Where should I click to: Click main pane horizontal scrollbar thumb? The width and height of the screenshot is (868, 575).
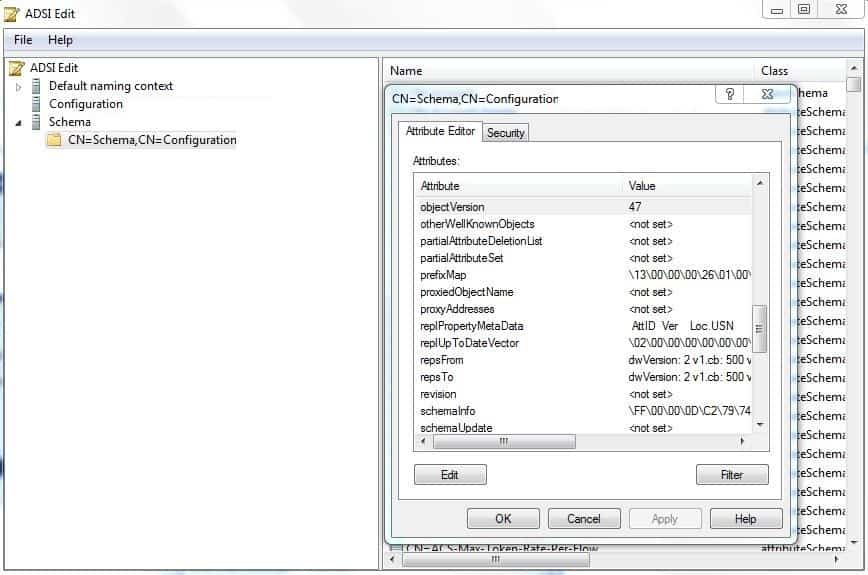tap(496, 560)
